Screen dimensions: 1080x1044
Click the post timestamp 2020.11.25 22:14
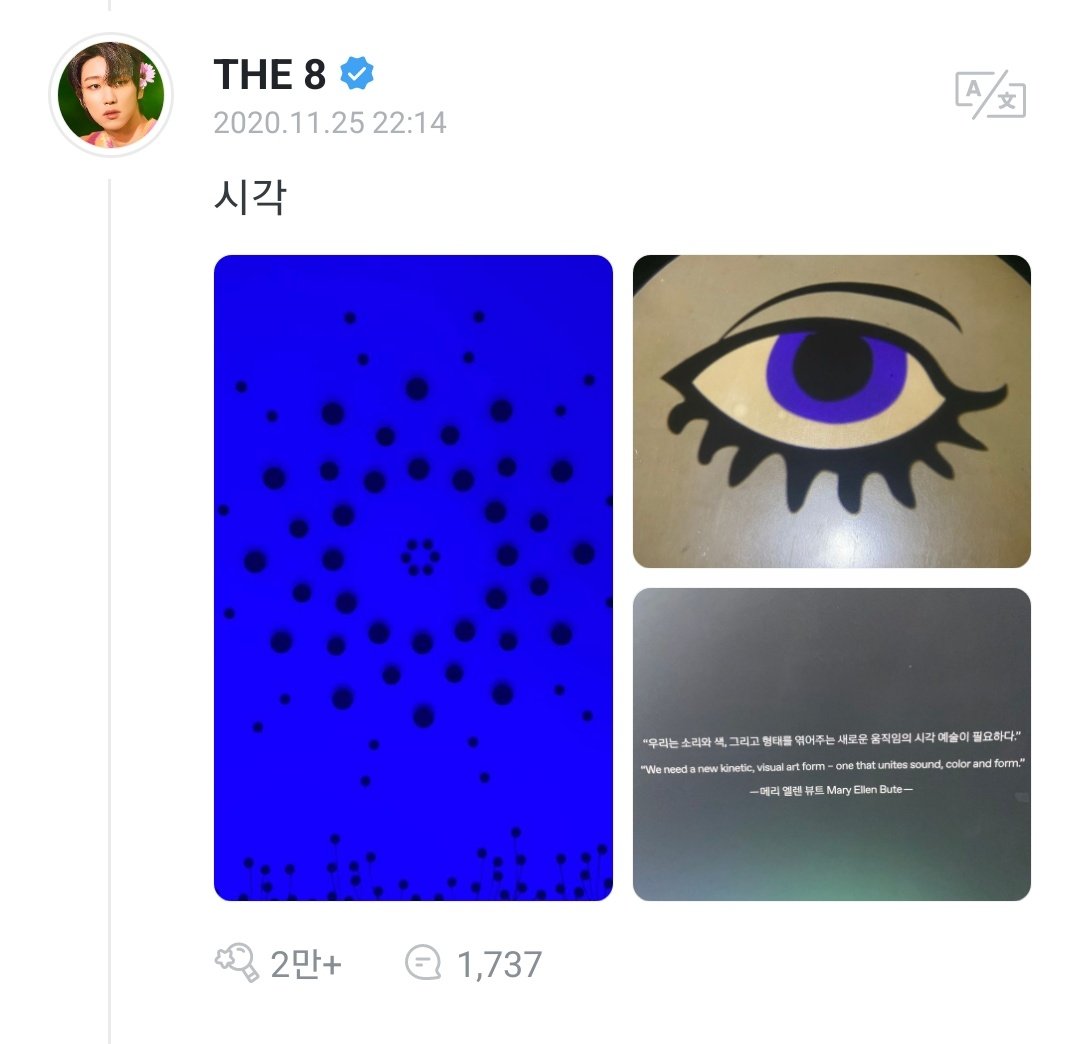(x=330, y=123)
